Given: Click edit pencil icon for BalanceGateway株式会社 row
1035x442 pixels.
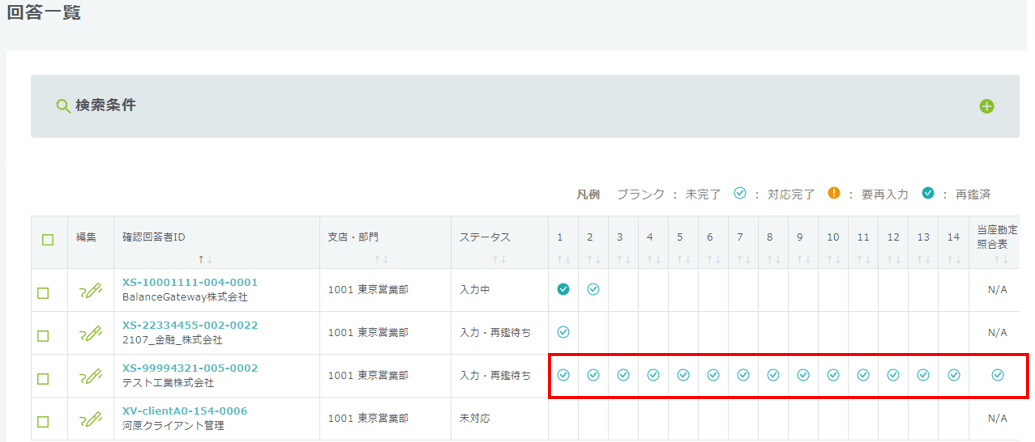Looking at the screenshot, I should click(x=91, y=291).
